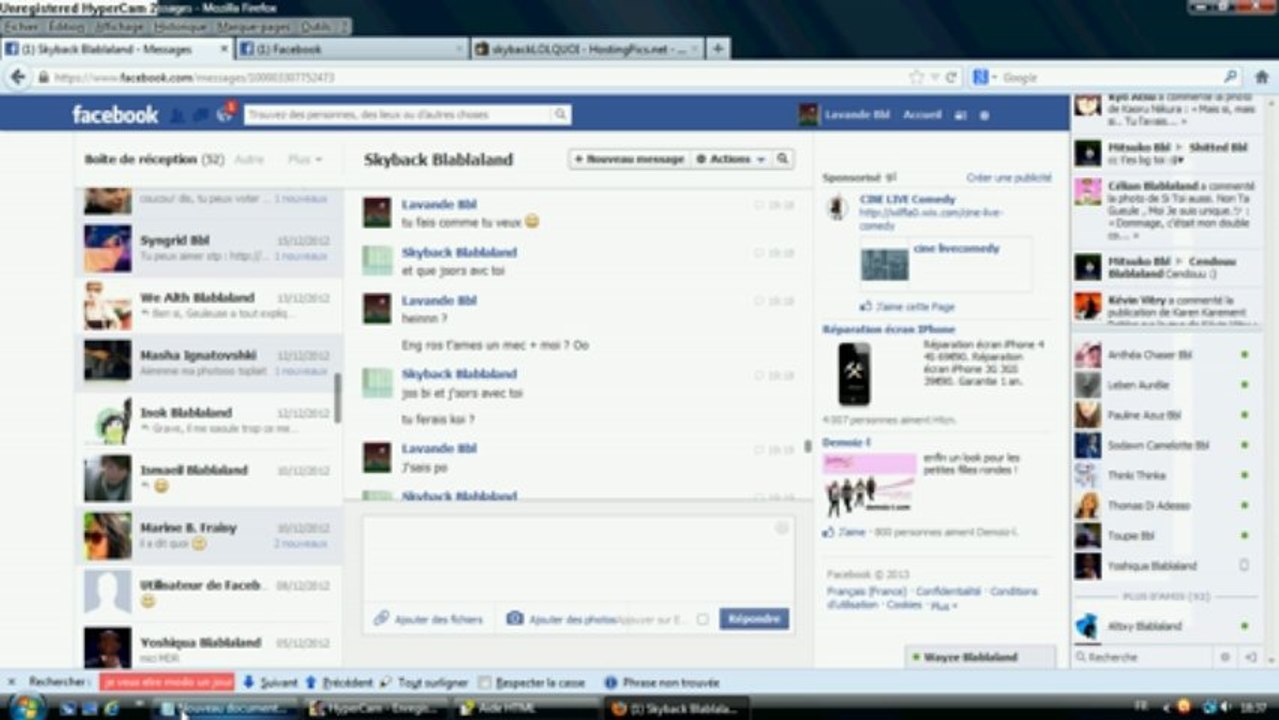Viewport: 1279px width, 720px height.
Task: Open the Historique menu
Action: (181, 27)
